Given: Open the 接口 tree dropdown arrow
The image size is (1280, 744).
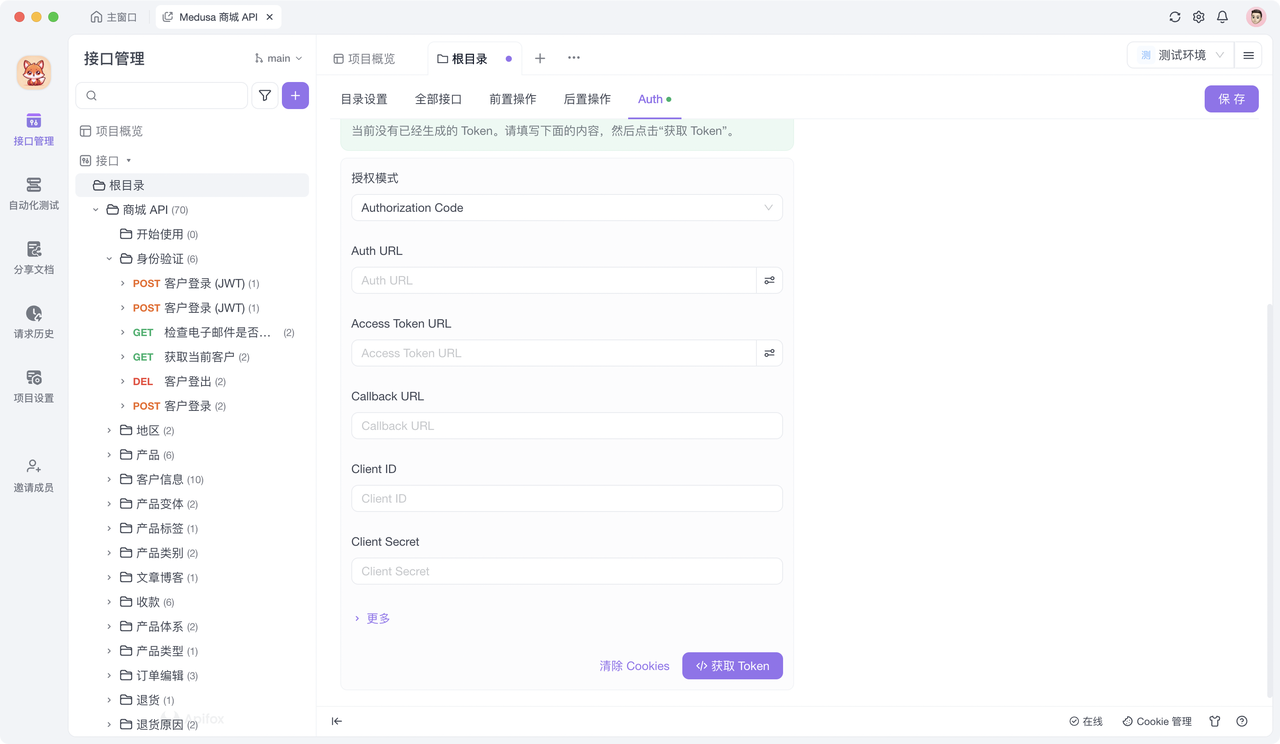Looking at the screenshot, I should [129, 161].
